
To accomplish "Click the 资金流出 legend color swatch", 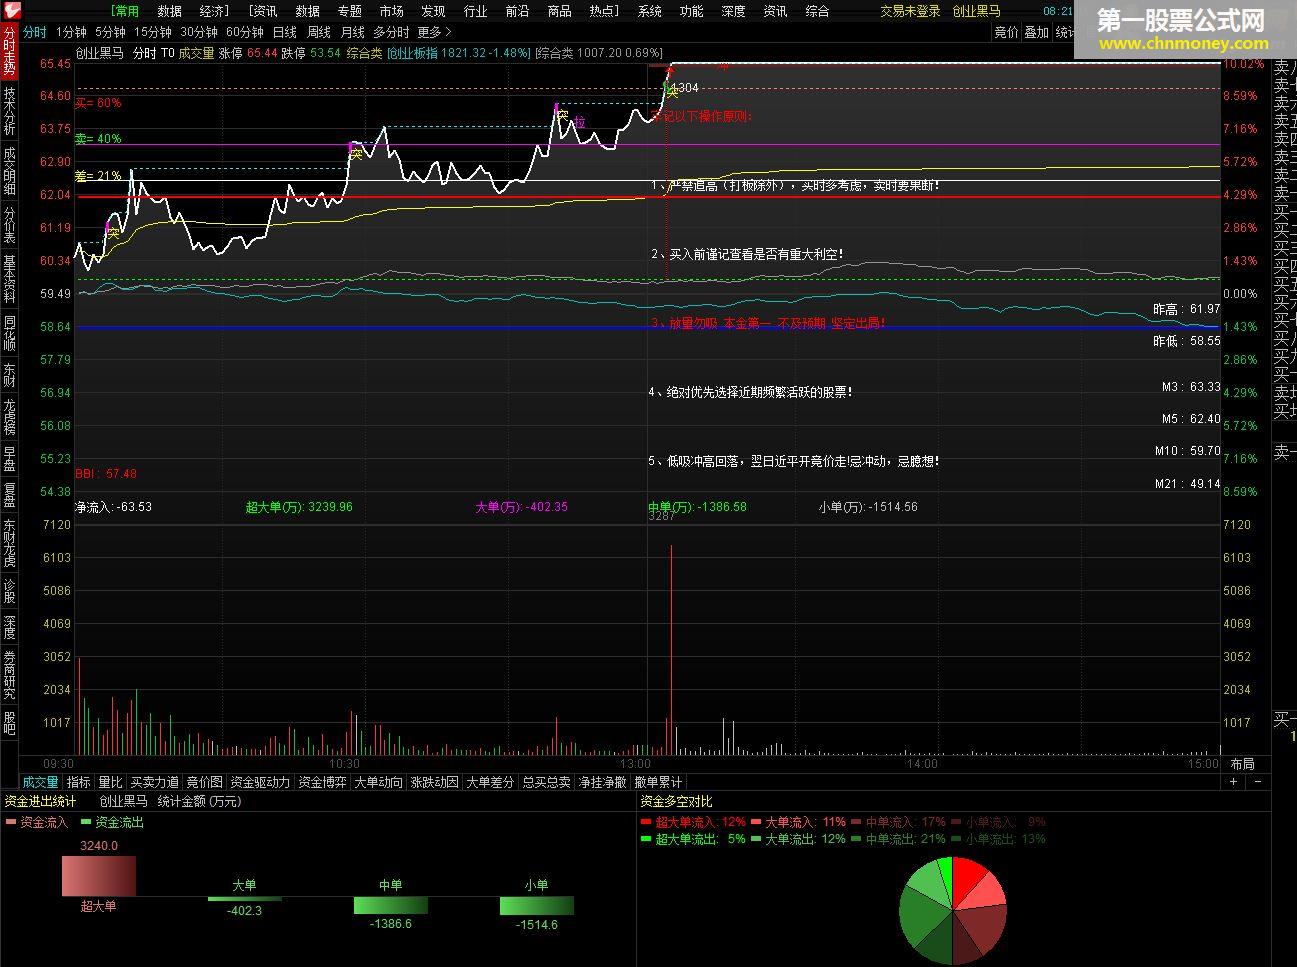I will pyautogui.click(x=86, y=822).
